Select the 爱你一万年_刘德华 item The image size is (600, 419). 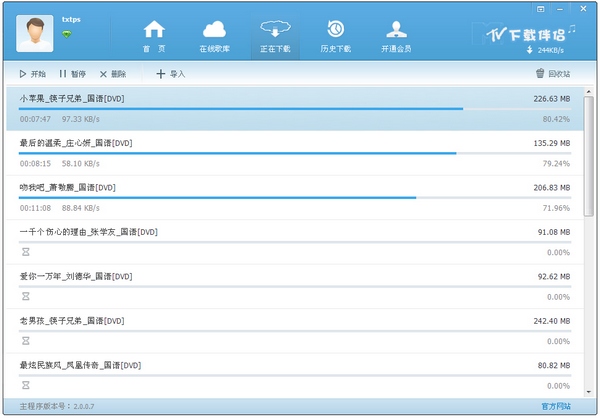point(295,286)
